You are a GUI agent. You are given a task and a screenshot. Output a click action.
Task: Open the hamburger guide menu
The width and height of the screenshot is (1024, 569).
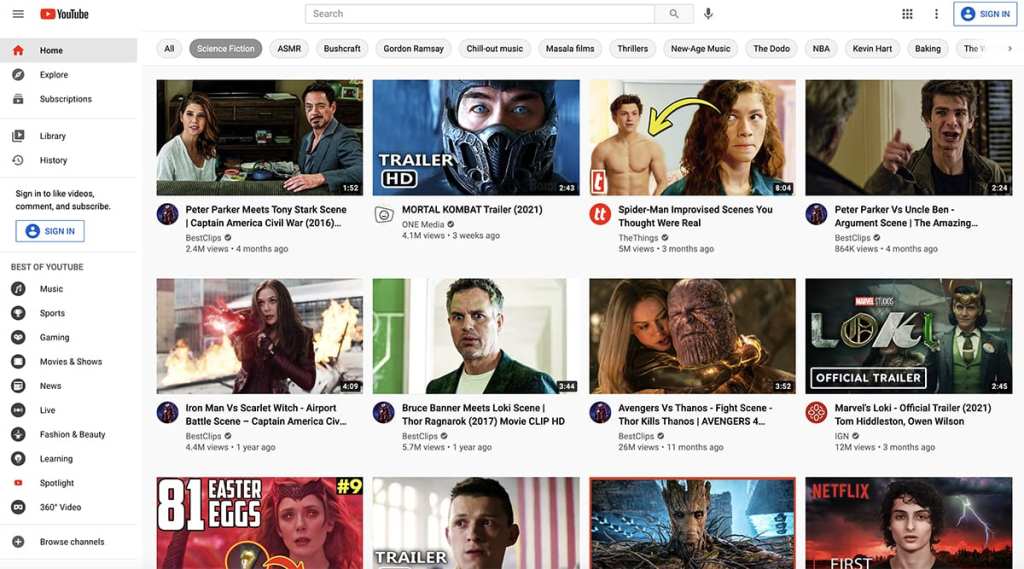(18, 14)
